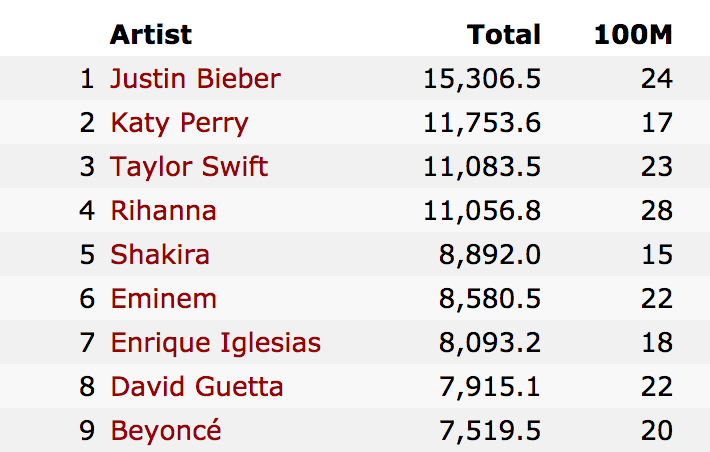Click the 100M column header
Viewport: 710px width, 452px height.
click(633, 34)
